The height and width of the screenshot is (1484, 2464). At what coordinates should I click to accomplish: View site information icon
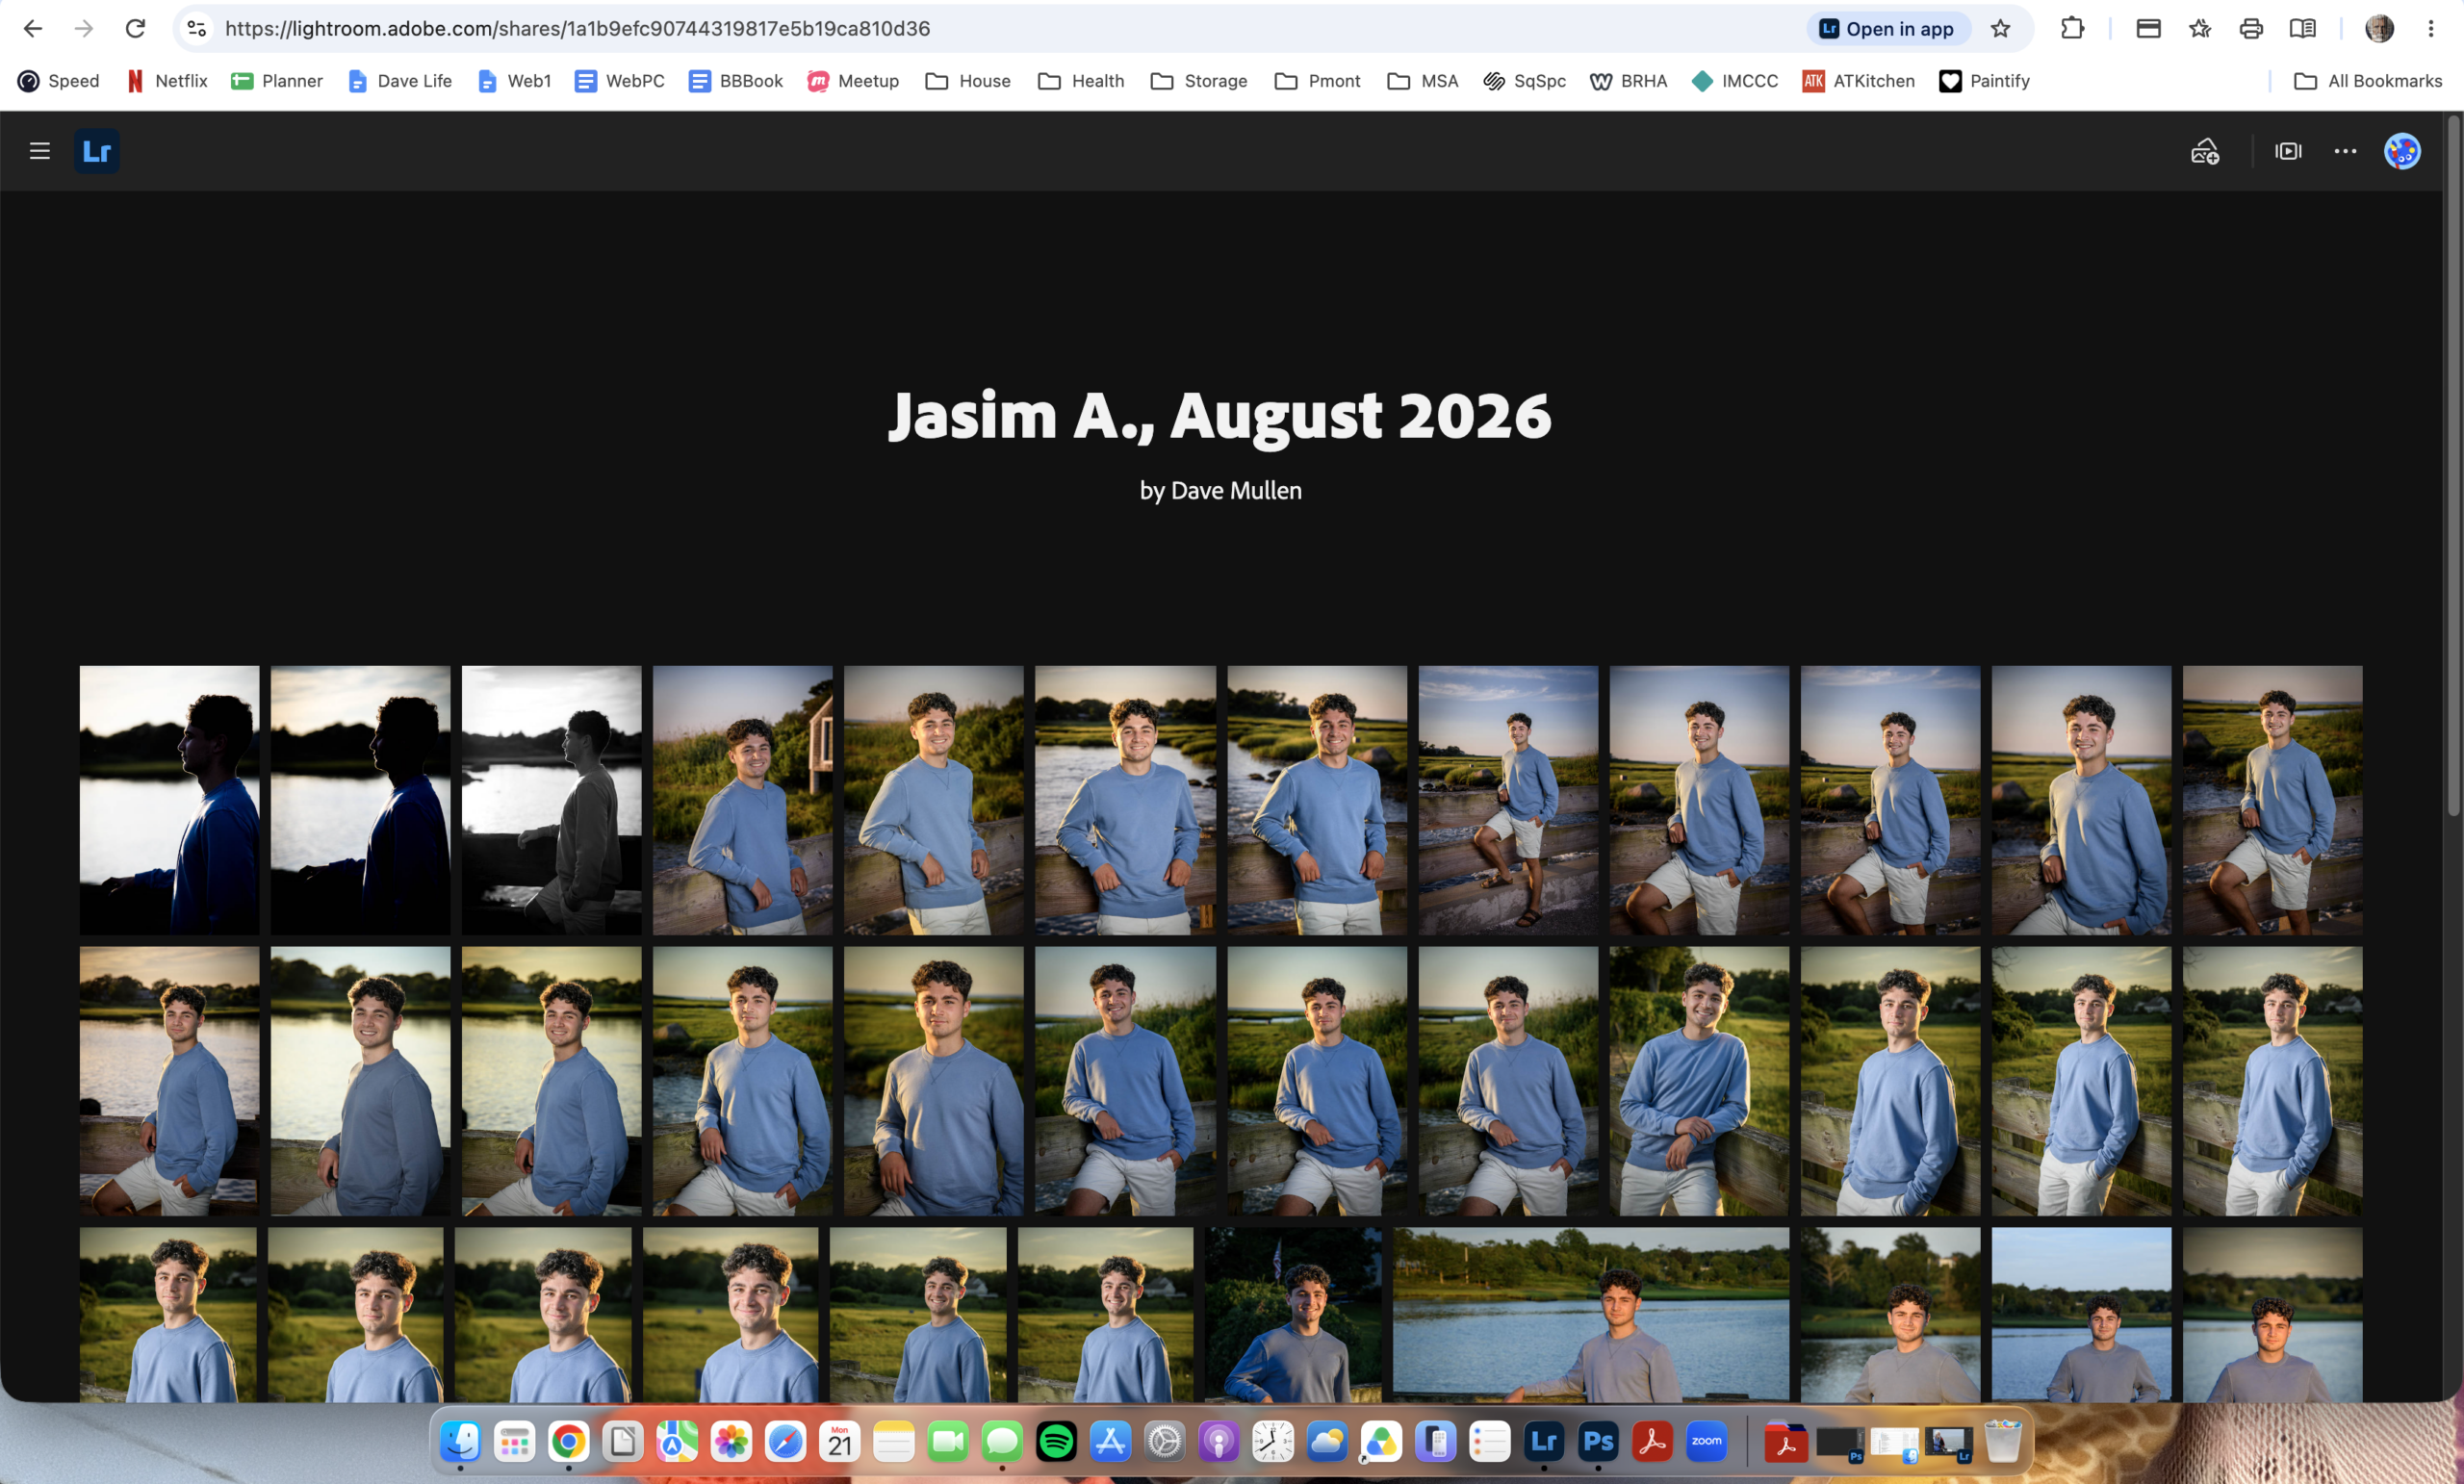[x=197, y=29]
